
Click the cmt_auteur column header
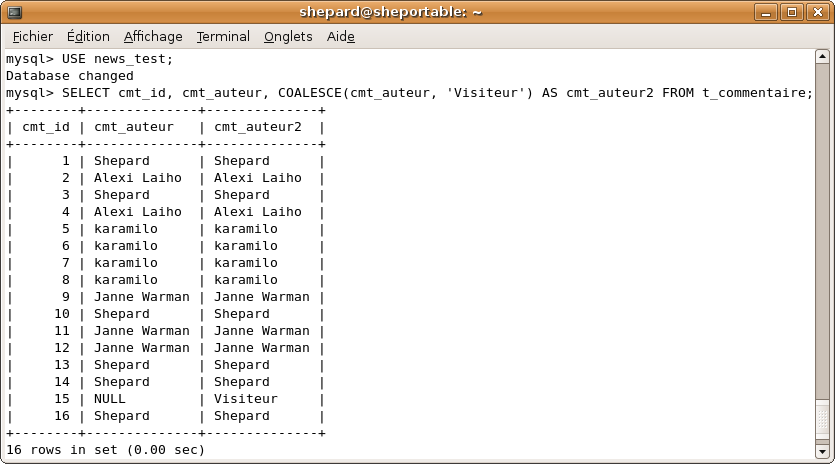pyautogui.click(x=134, y=127)
